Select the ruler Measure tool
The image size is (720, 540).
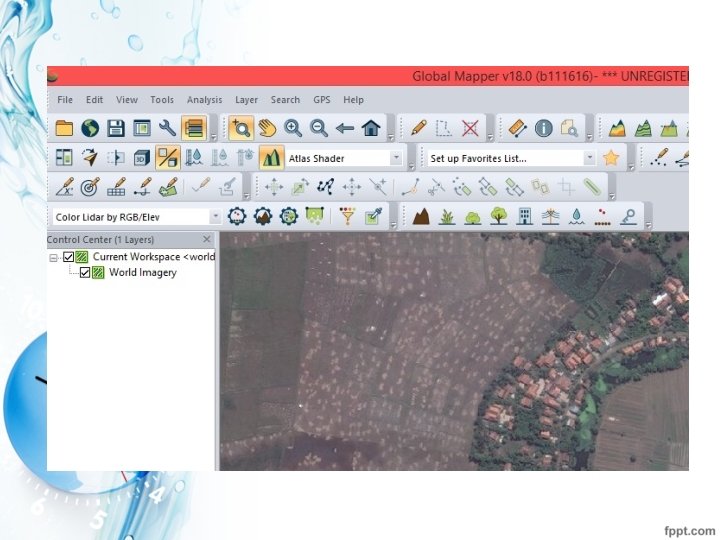518,128
